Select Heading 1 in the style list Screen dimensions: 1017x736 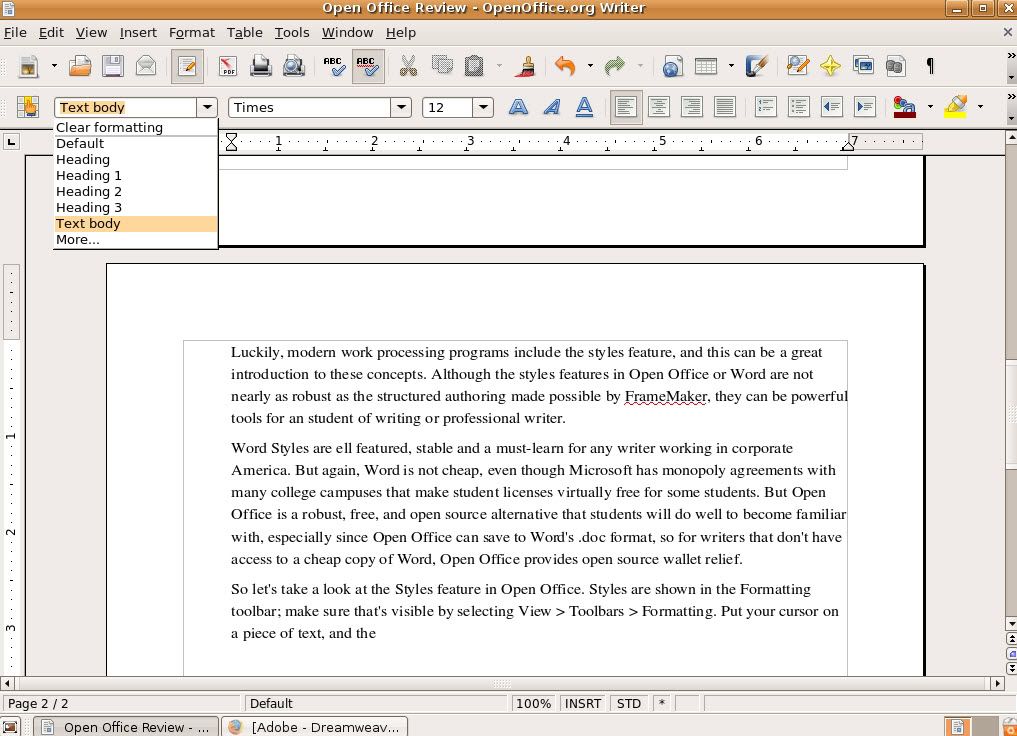coord(136,176)
